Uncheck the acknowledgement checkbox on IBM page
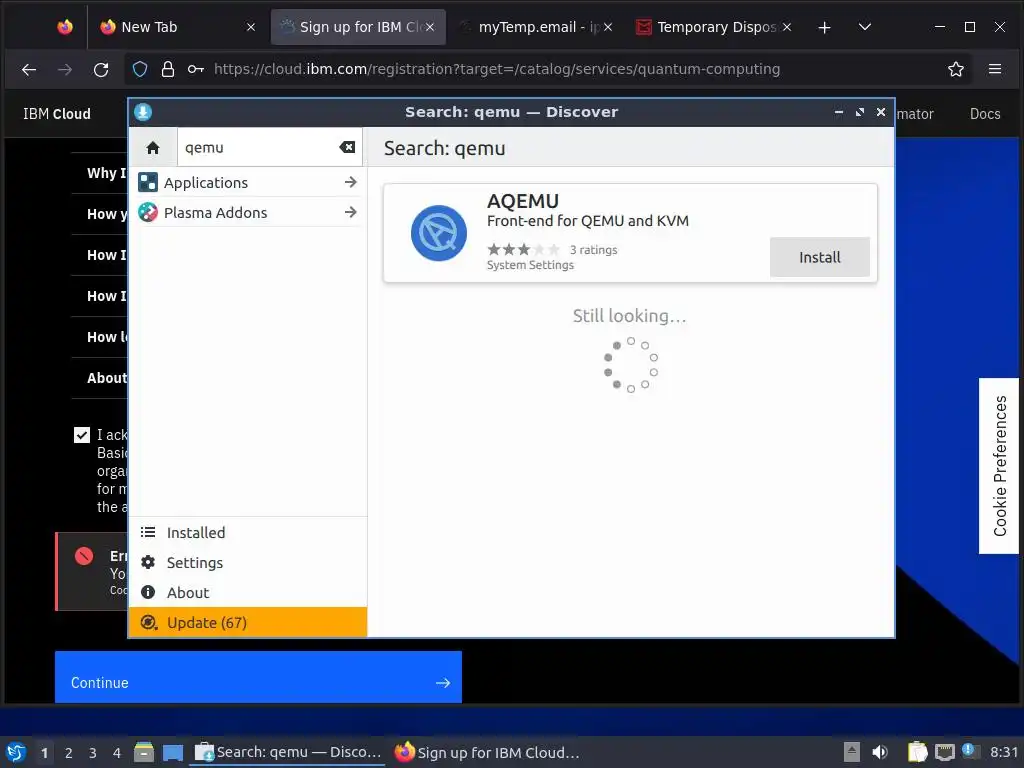Screen dimensions: 1024x768 82,435
